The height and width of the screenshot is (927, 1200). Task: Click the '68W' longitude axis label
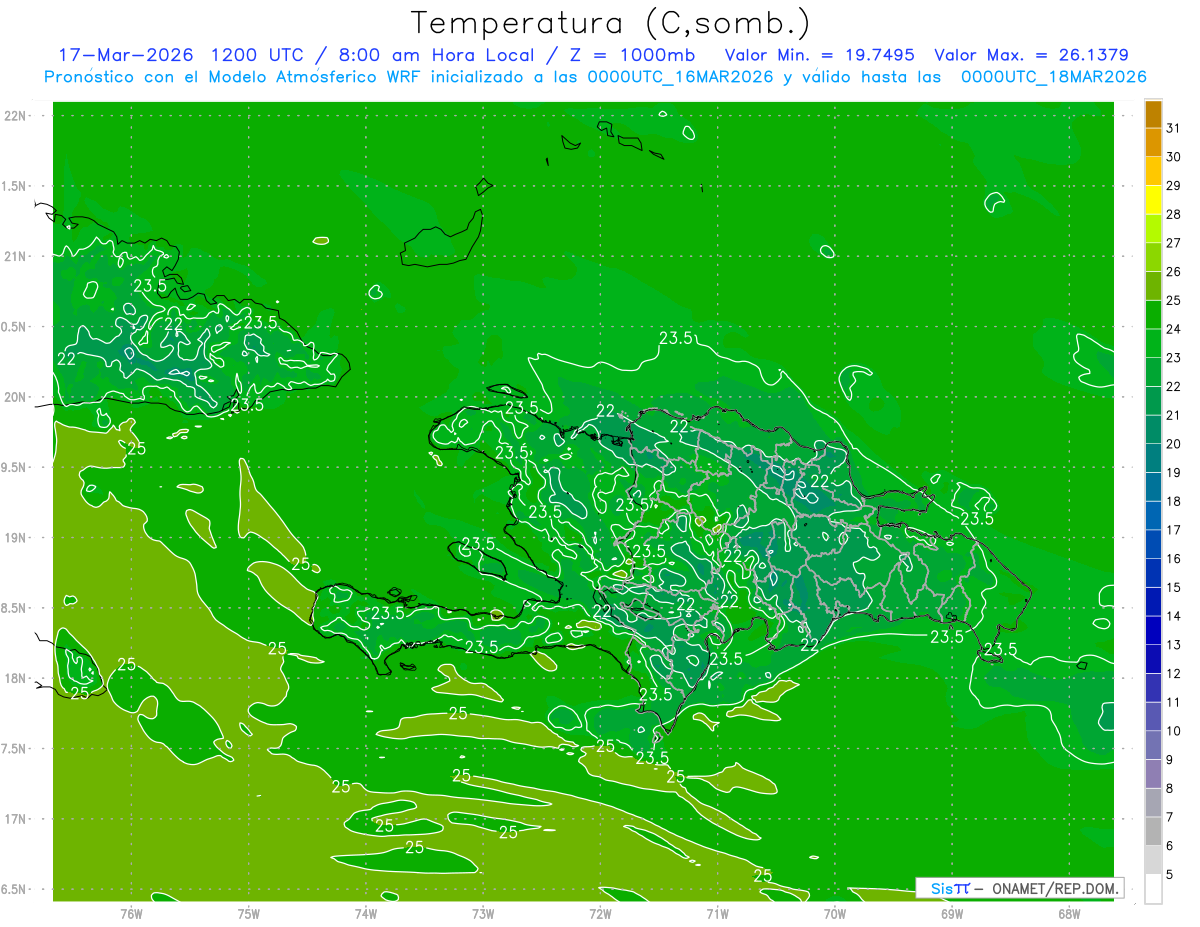click(x=1069, y=914)
